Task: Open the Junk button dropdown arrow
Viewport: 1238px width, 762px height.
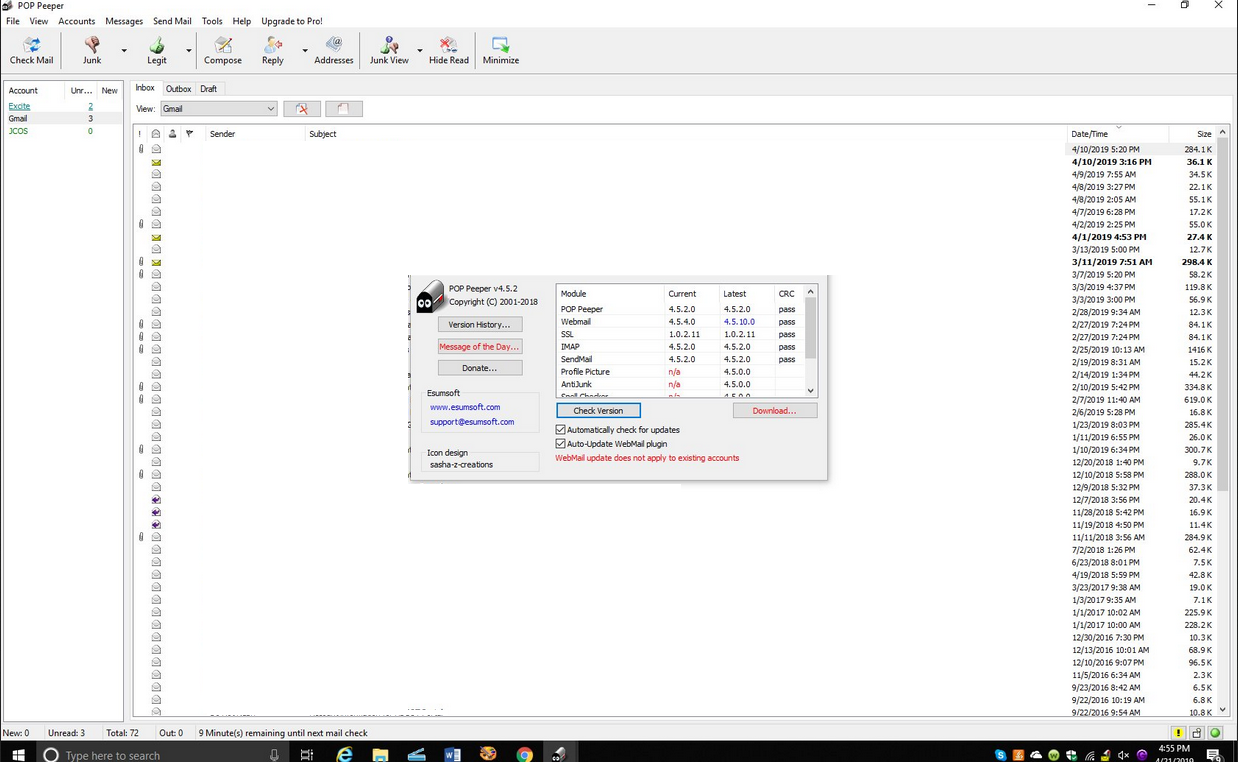Action: click(124, 50)
